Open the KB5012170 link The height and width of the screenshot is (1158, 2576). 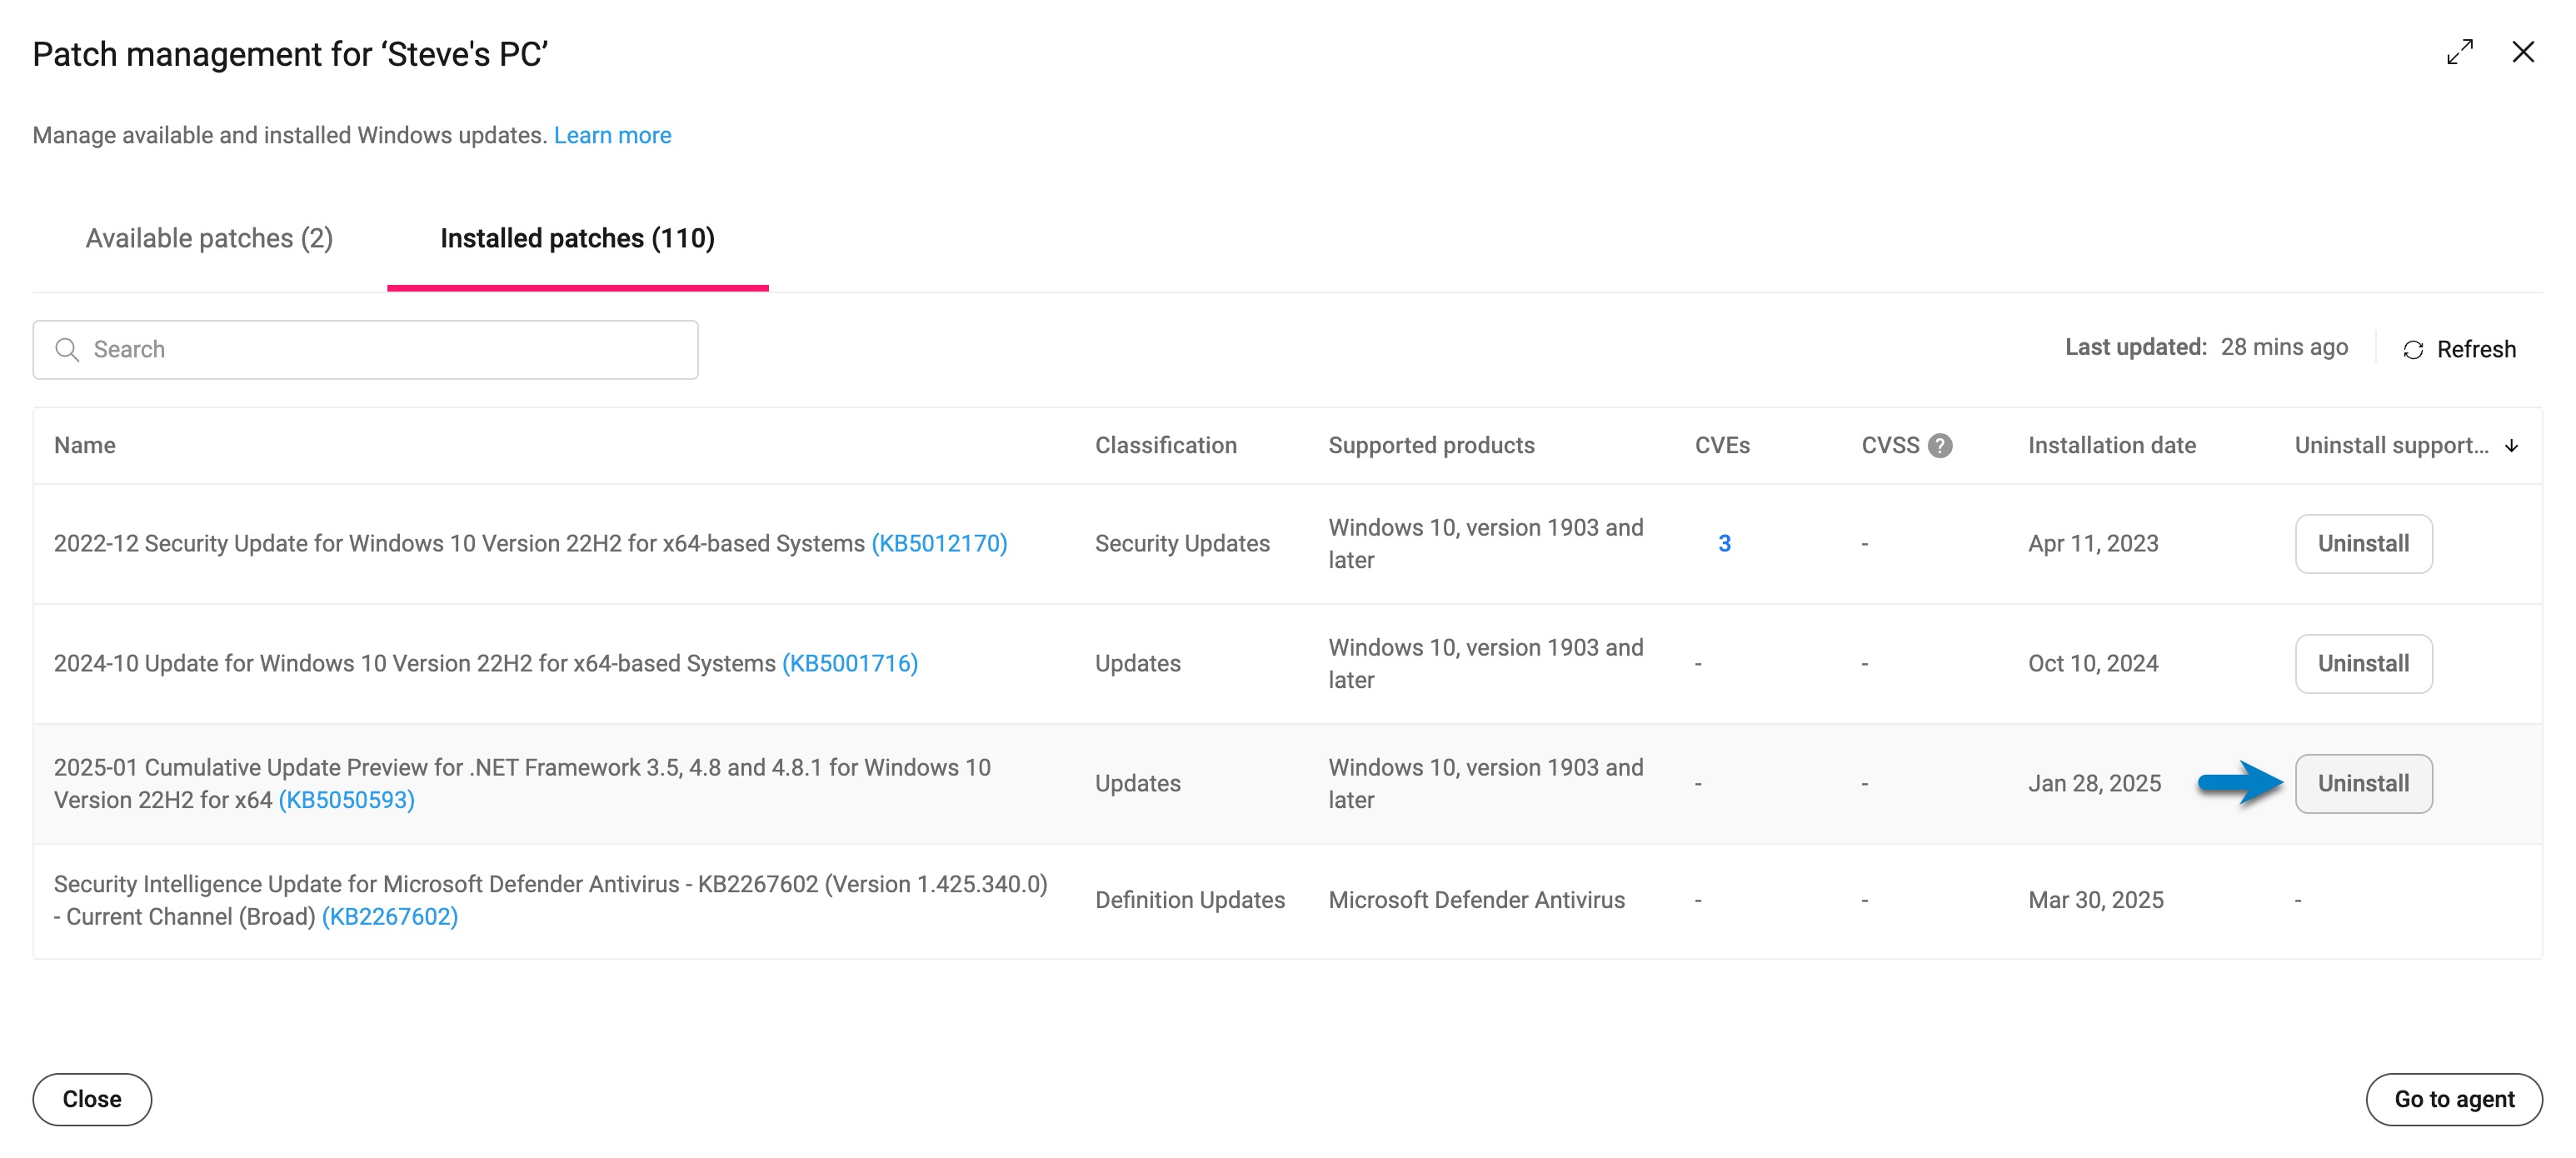click(x=938, y=543)
